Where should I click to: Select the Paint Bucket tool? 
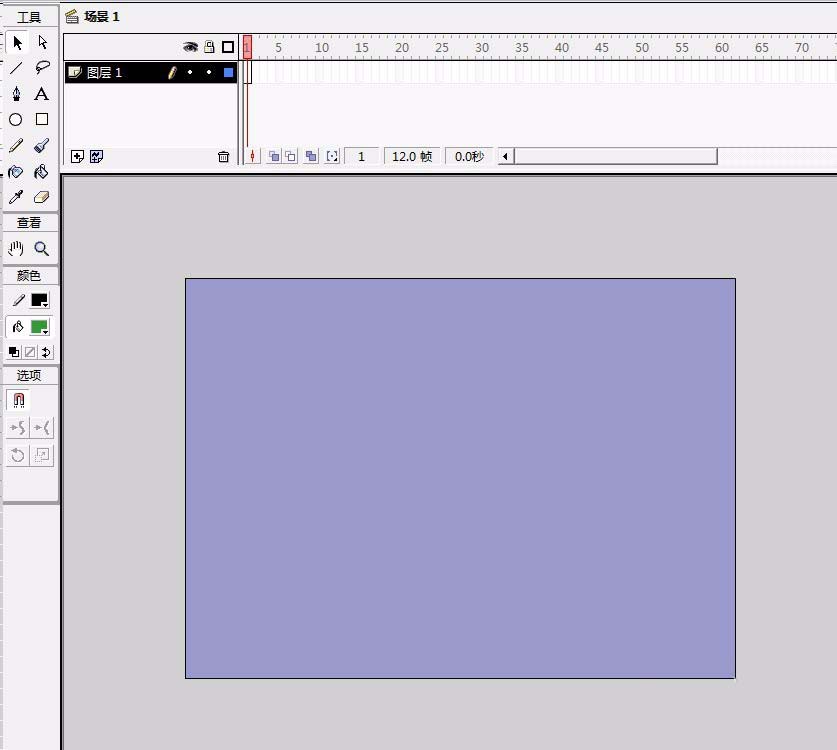point(41,171)
